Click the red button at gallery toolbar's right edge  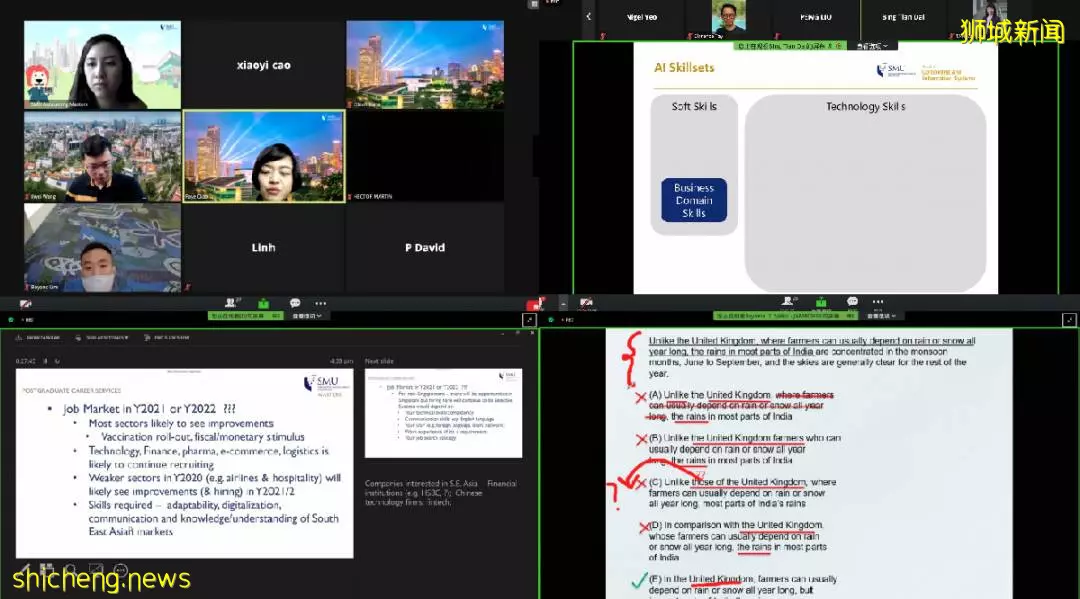(534, 304)
